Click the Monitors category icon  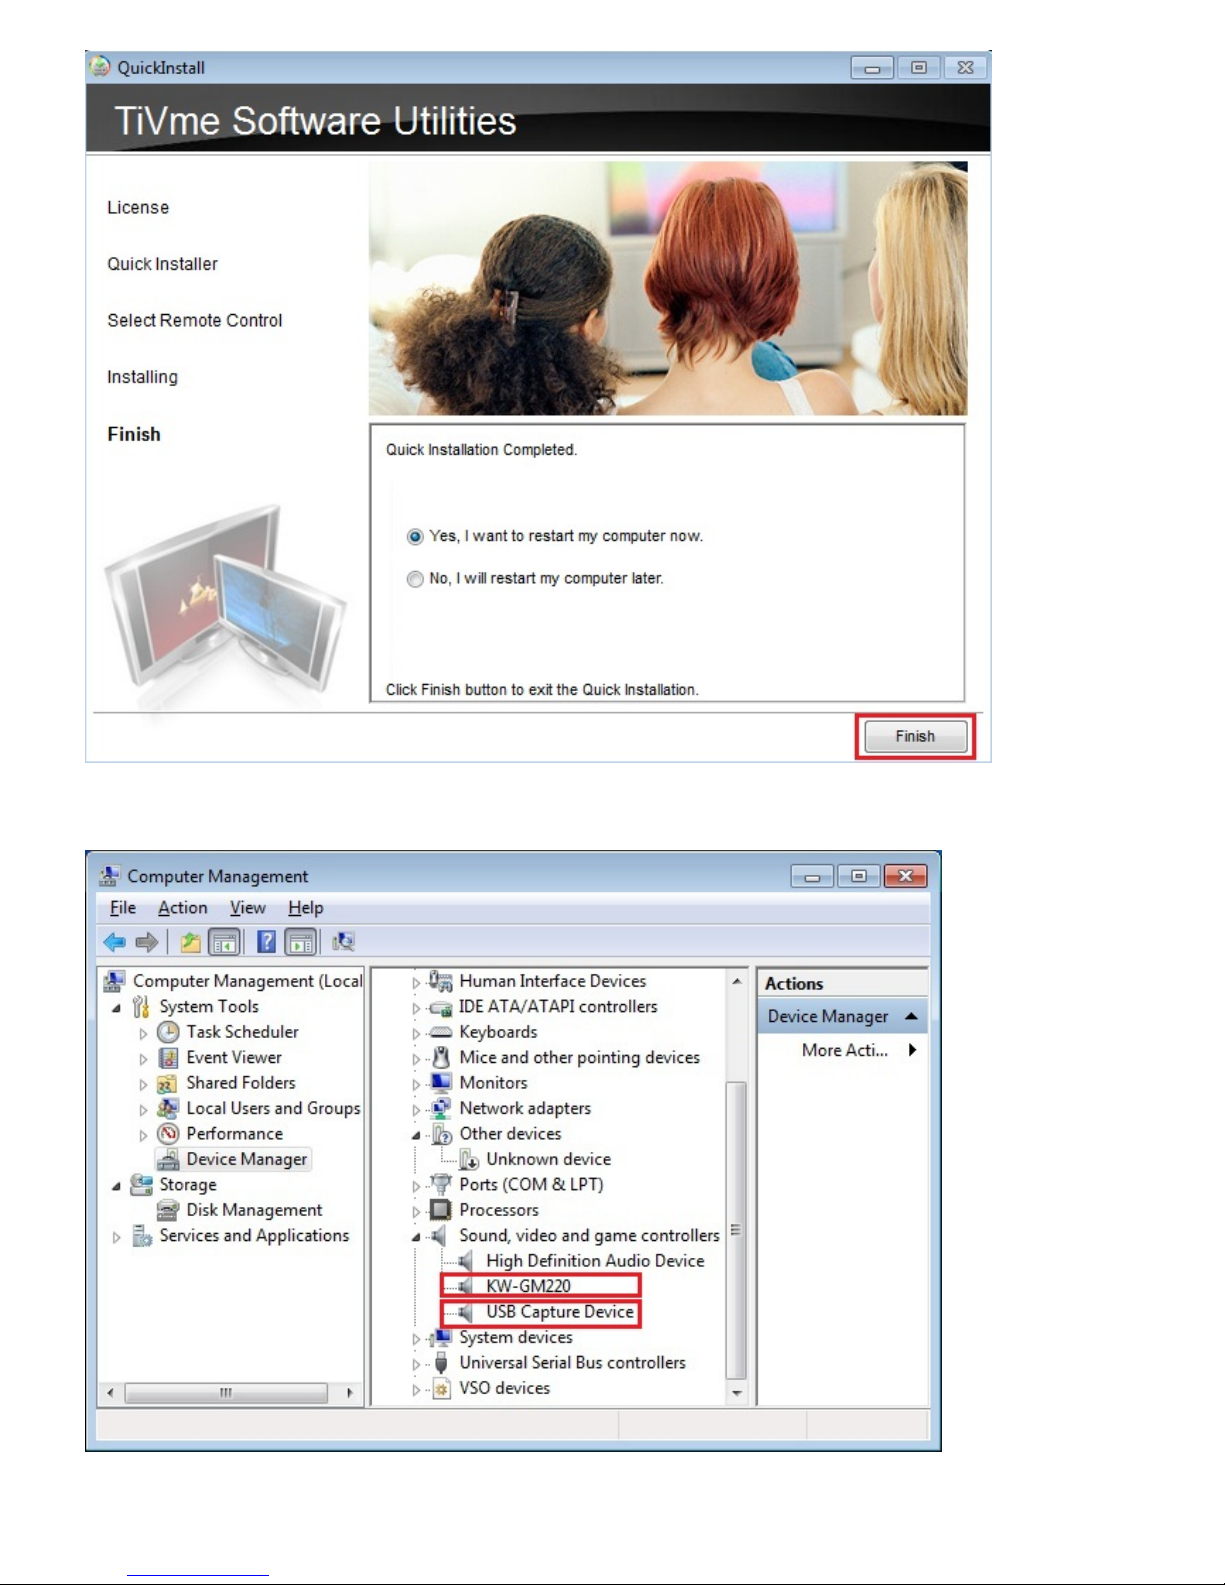(x=441, y=1083)
